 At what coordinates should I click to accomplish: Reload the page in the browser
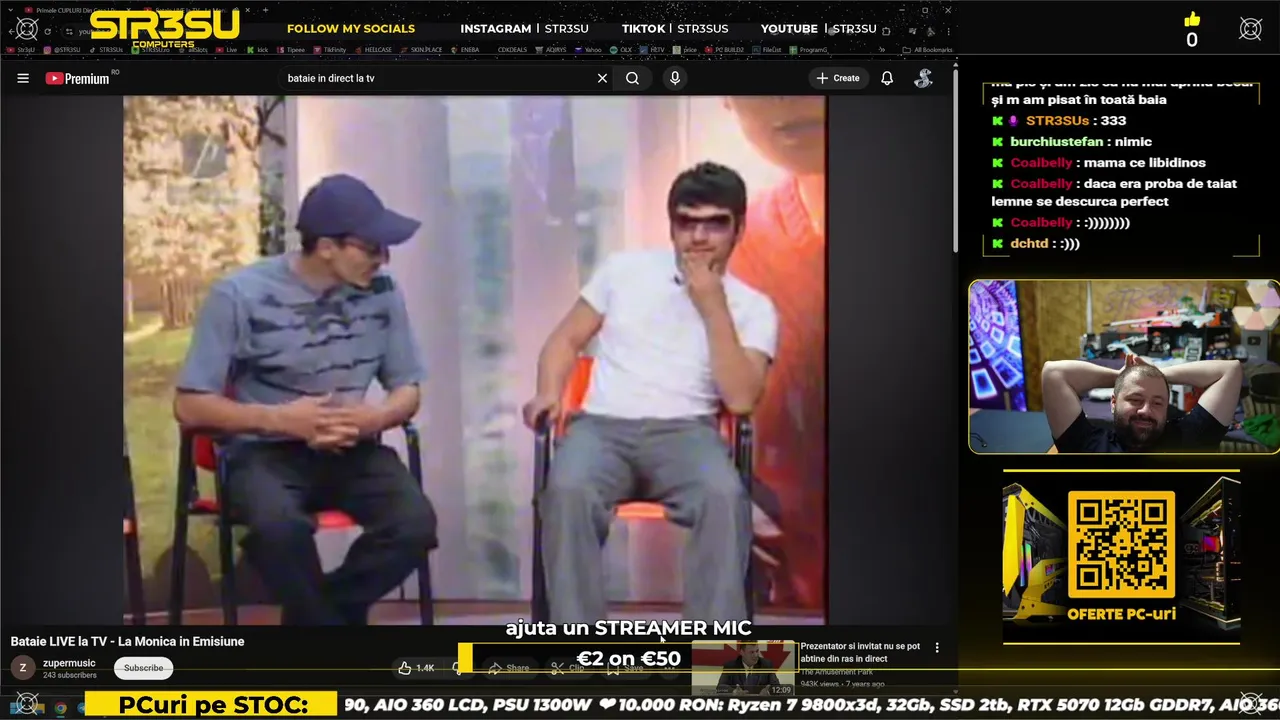tap(47, 31)
